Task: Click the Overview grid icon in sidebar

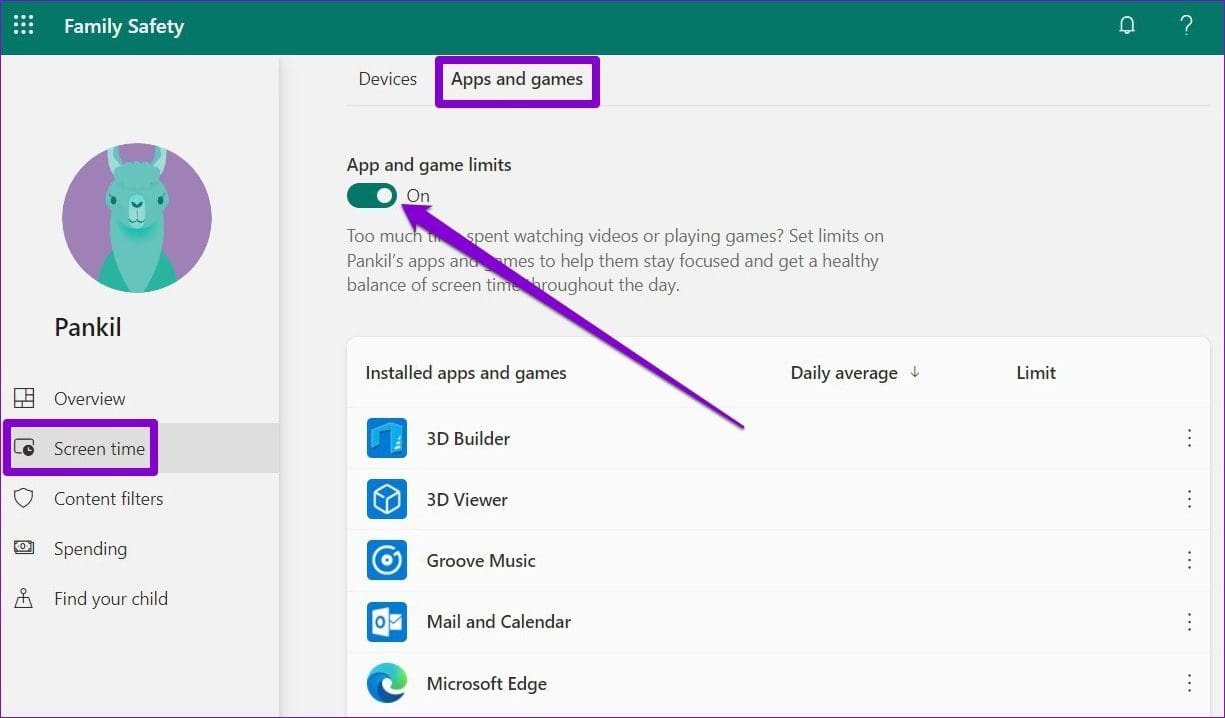Action: 24,398
